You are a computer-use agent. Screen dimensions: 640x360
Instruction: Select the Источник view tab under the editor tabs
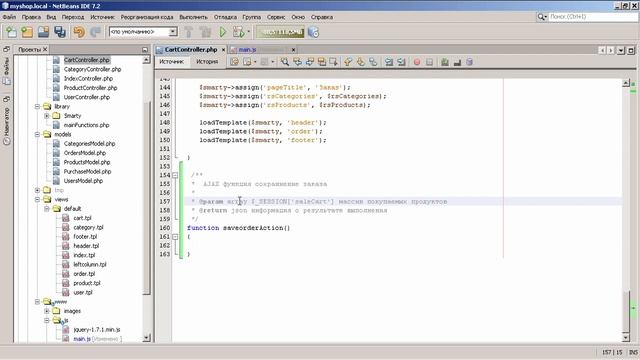tap(171, 62)
